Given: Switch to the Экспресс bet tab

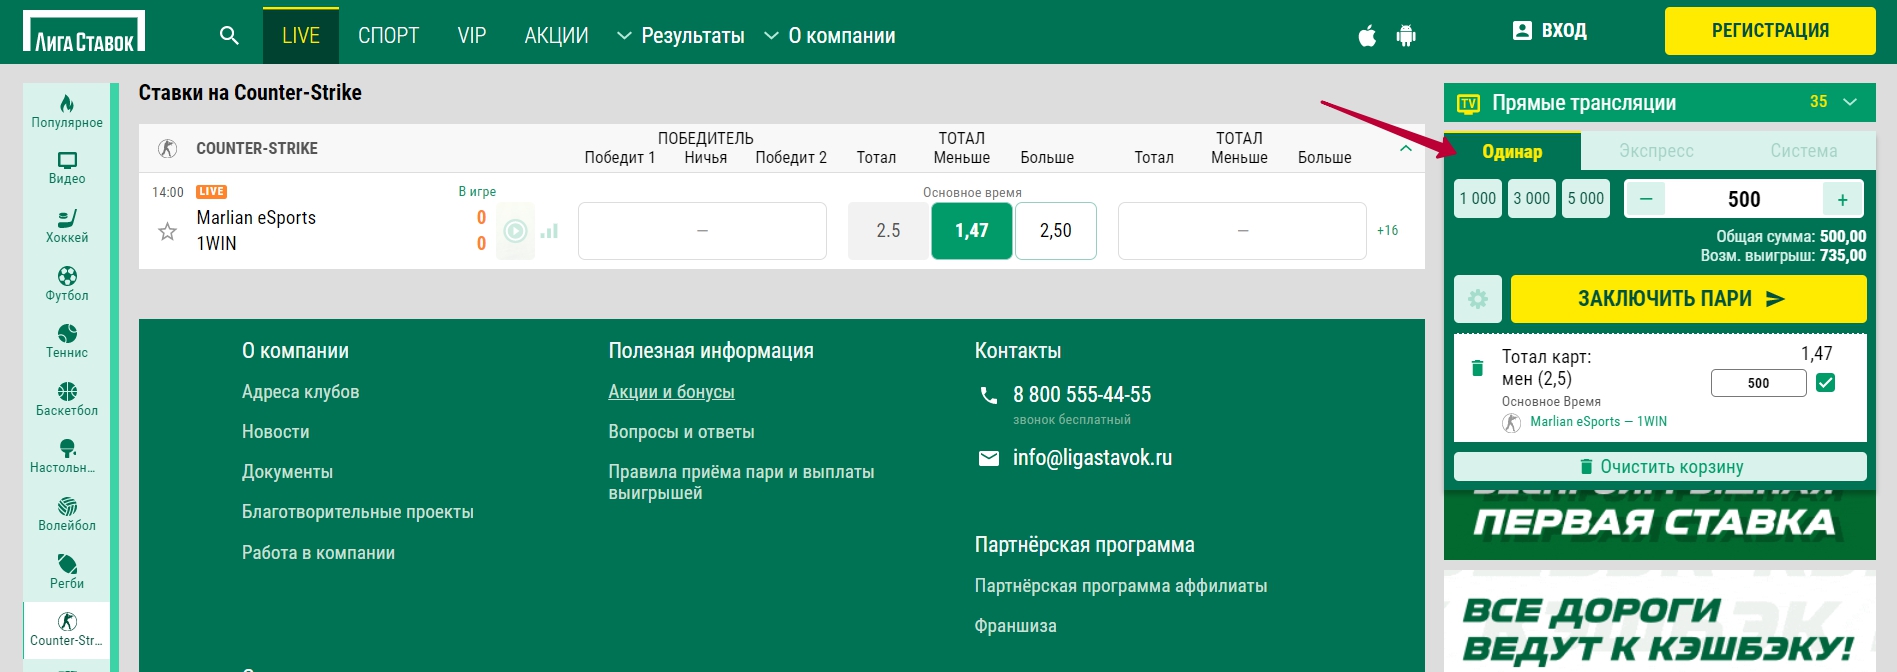Looking at the screenshot, I should pos(1656,151).
